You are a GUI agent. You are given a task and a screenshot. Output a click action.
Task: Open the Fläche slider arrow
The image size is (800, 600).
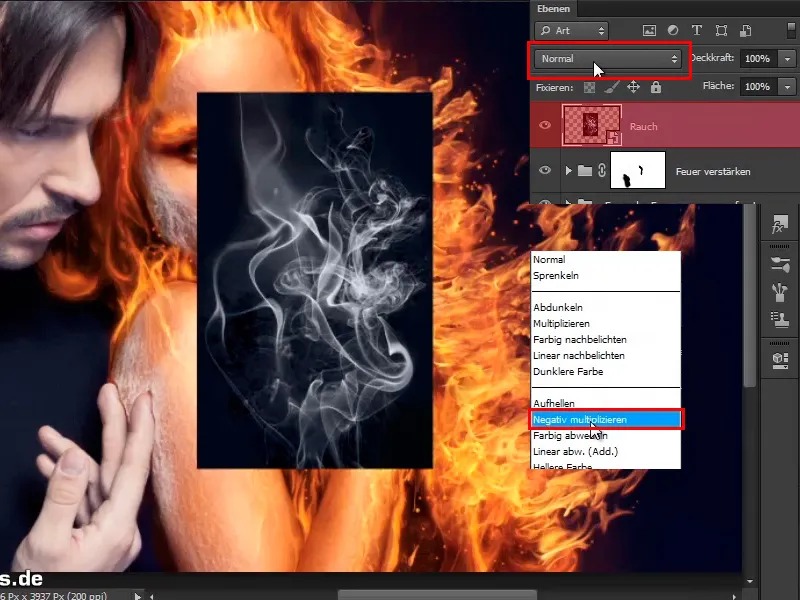click(787, 87)
